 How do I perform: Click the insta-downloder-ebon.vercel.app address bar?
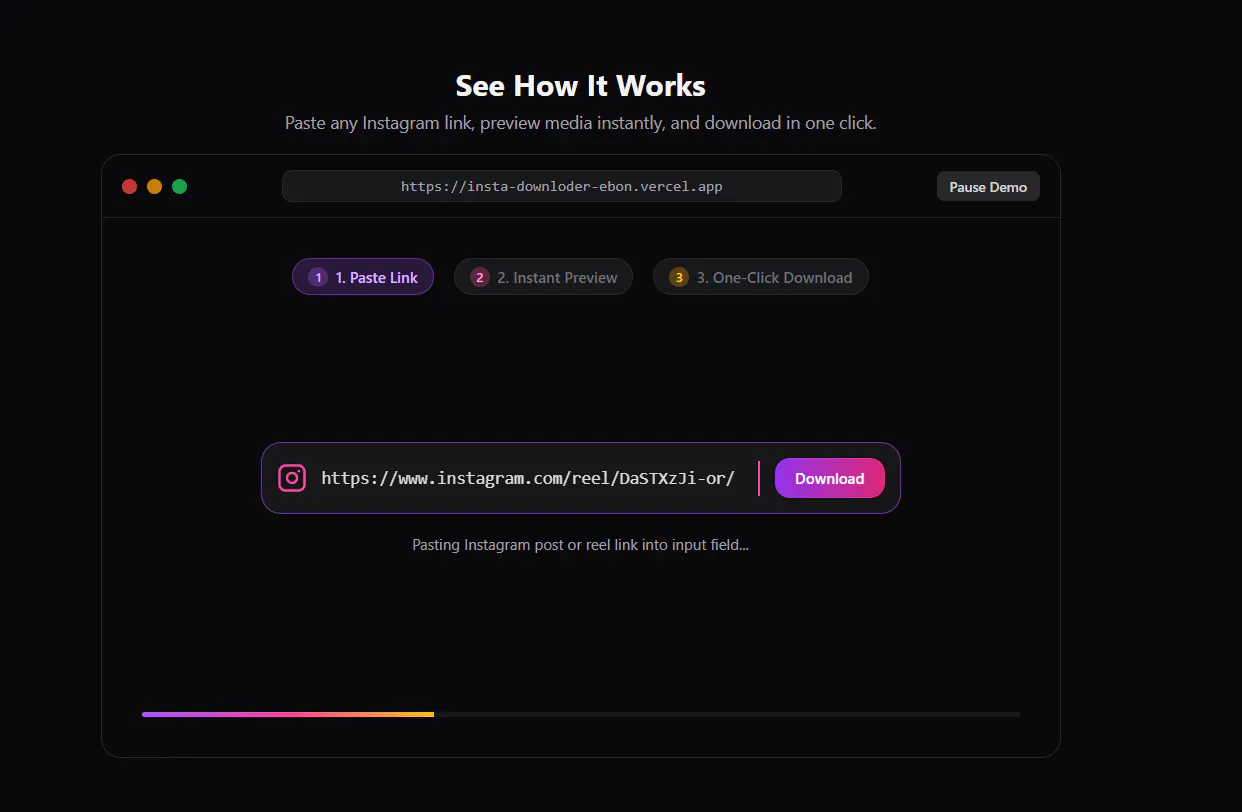[562, 186]
